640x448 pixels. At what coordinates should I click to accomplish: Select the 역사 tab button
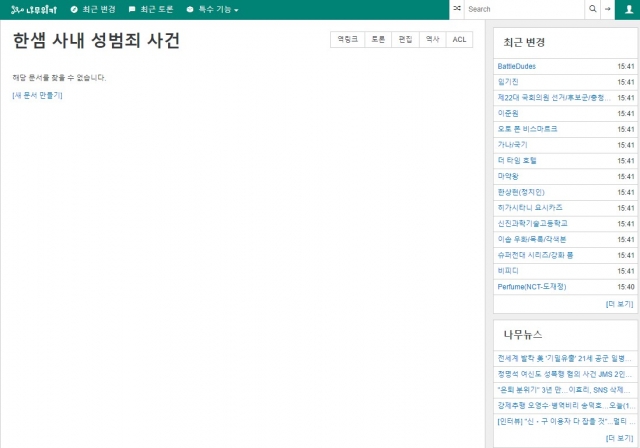pos(433,40)
